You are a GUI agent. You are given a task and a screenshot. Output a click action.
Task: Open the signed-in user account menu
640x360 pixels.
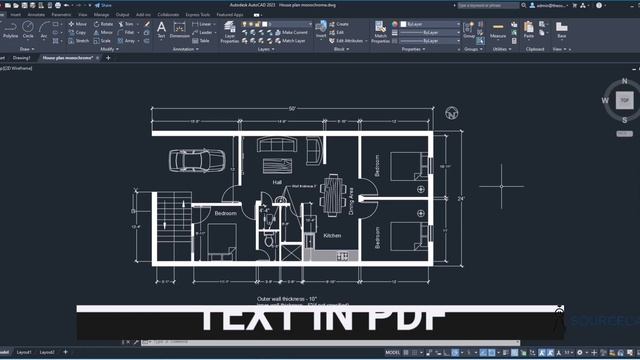549,5
